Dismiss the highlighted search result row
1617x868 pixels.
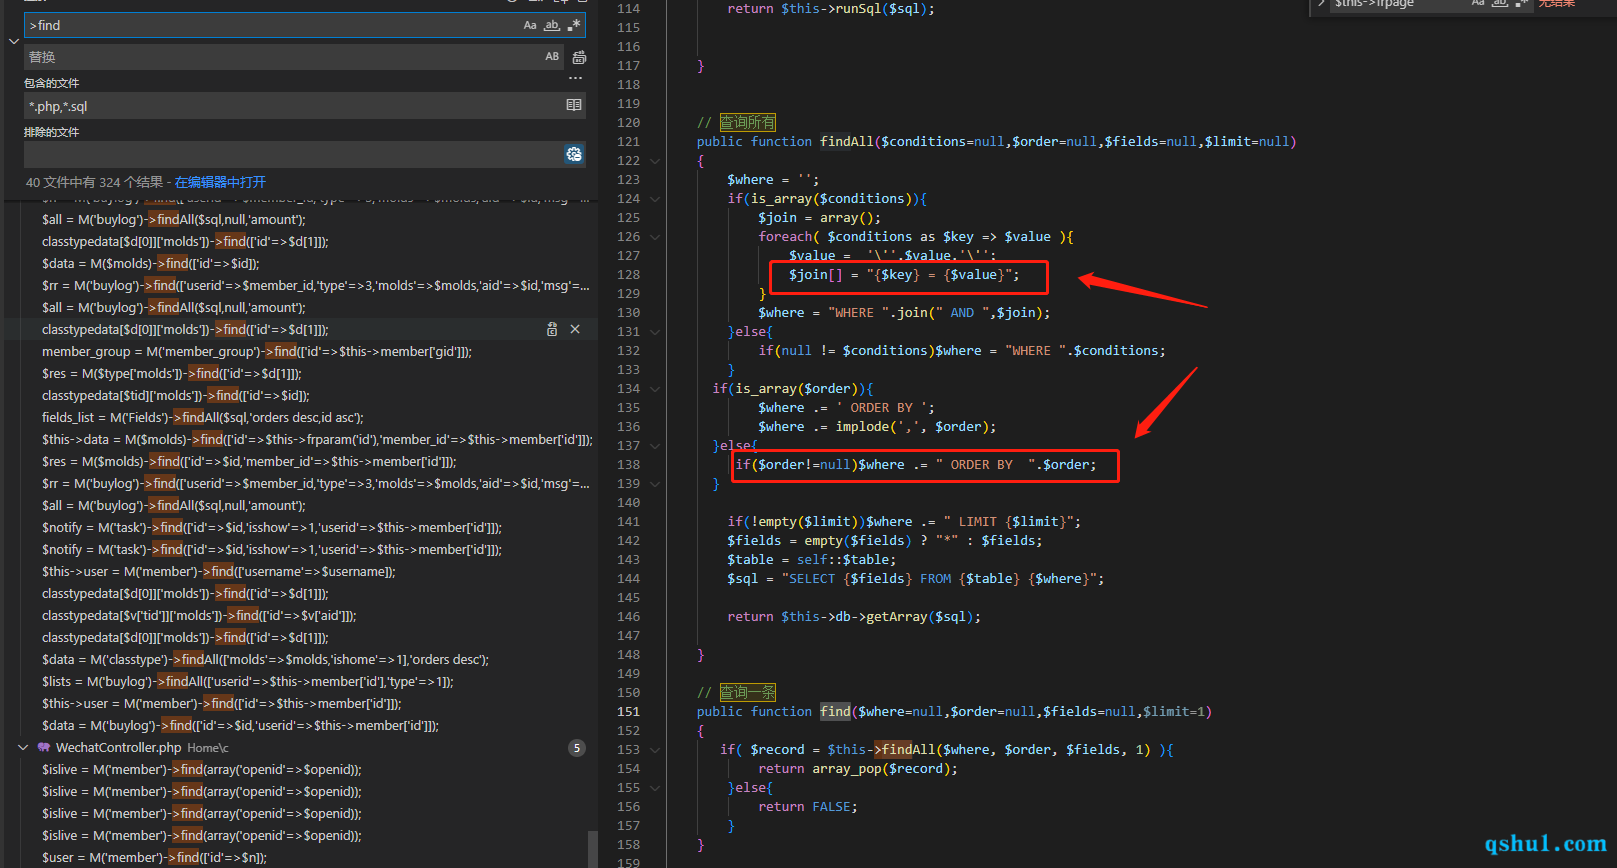coord(575,329)
